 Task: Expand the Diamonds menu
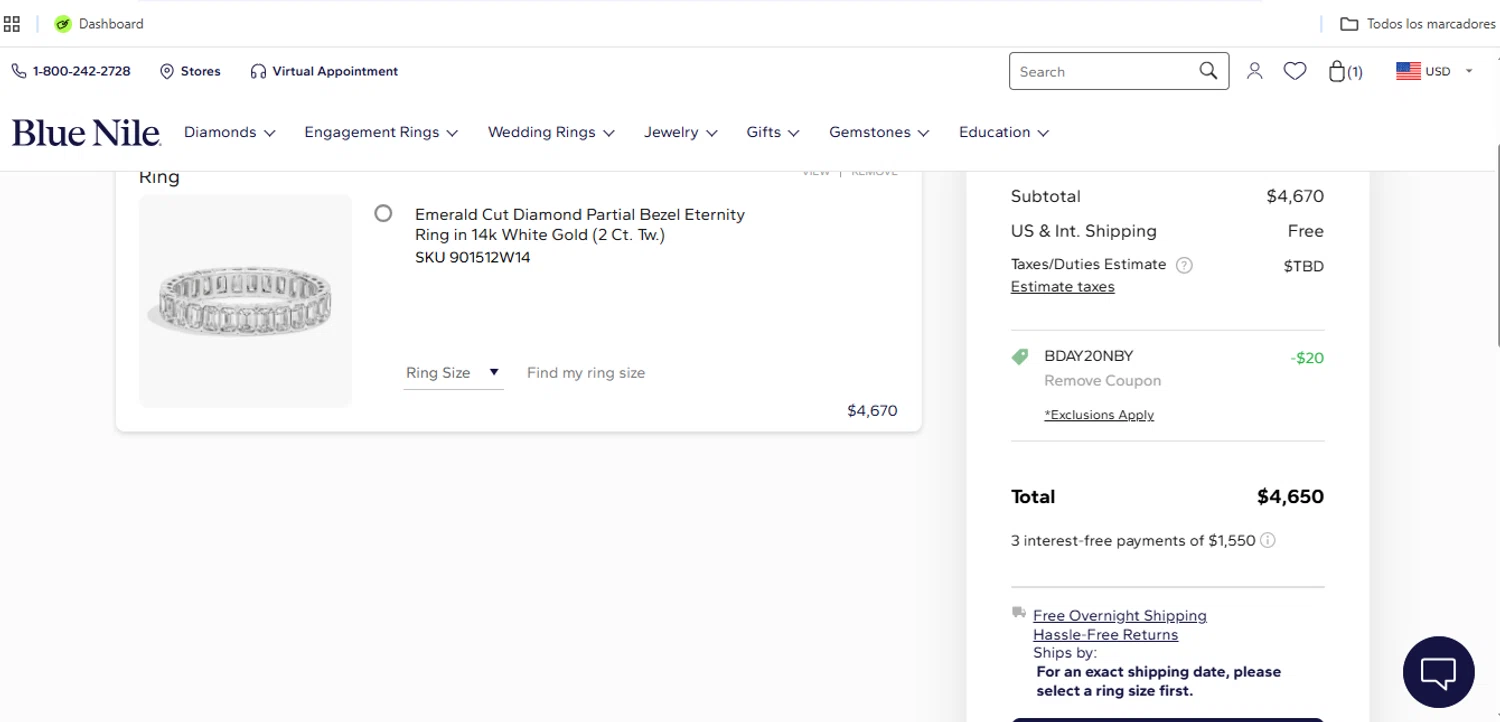[230, 132]
